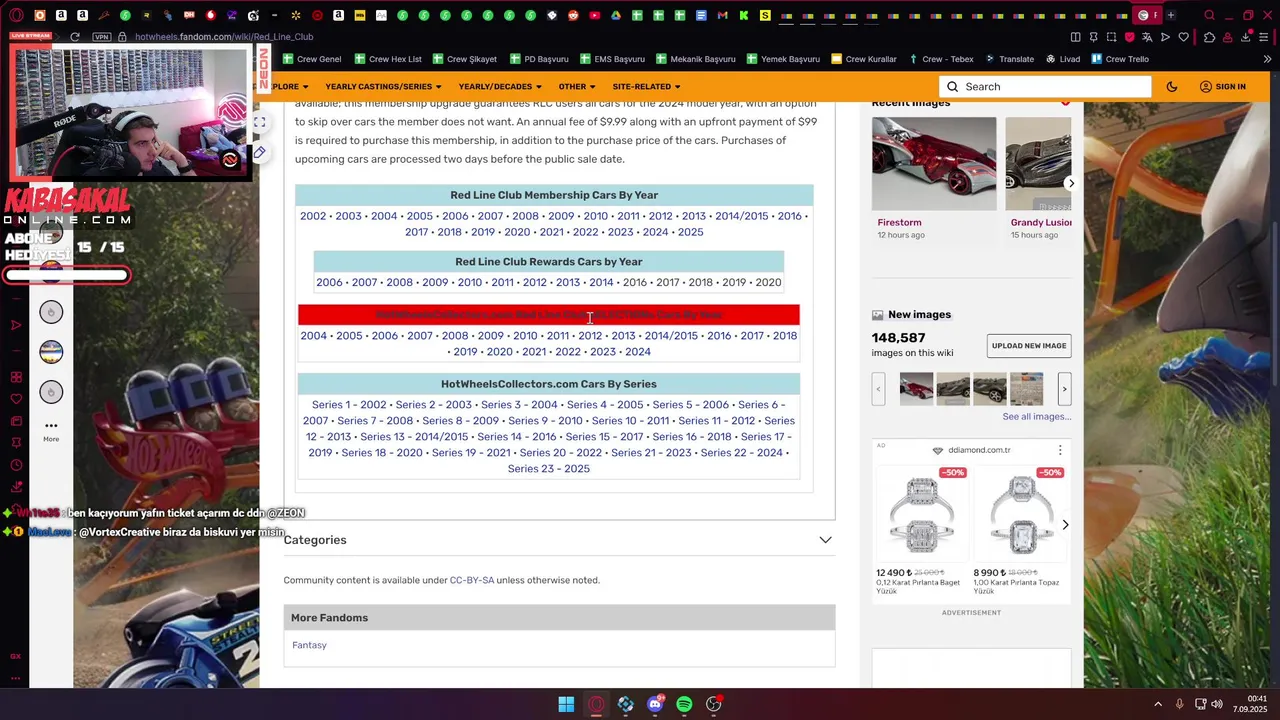This screenshot has height=720, width=1280.
Task: Open the extensions puzzle icon
Action: (x=1209, y=37)
